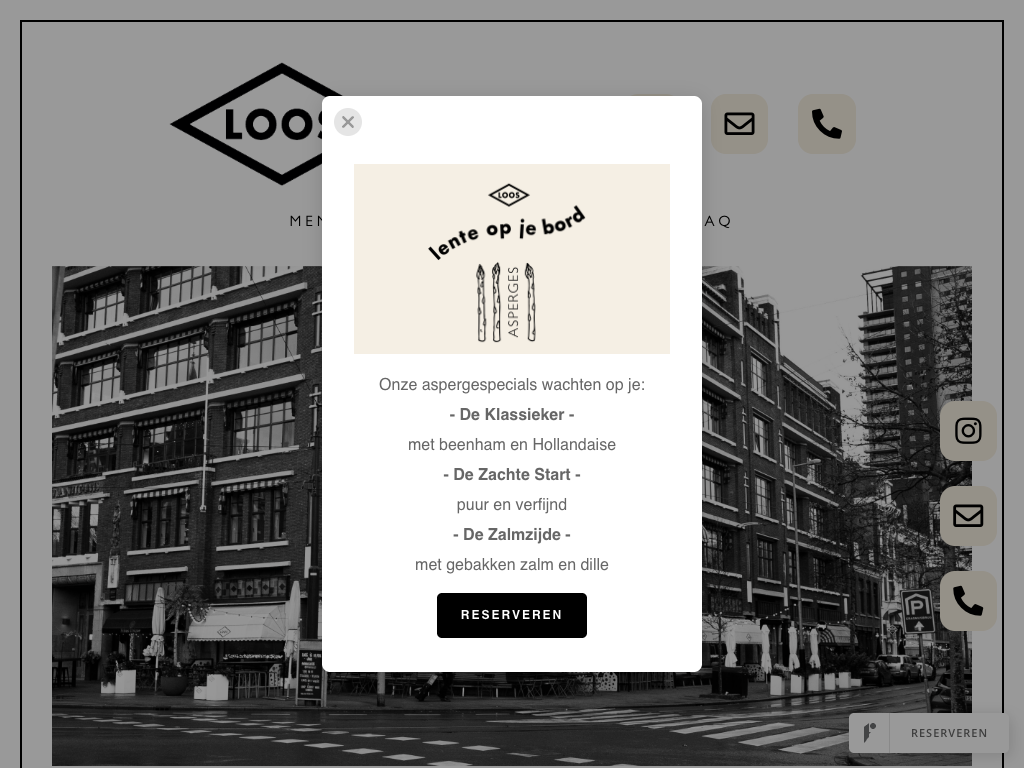Select the 'De Zalmzijde' heading
Viewport: 1024px width, 768px height.
tap(512, 535)
